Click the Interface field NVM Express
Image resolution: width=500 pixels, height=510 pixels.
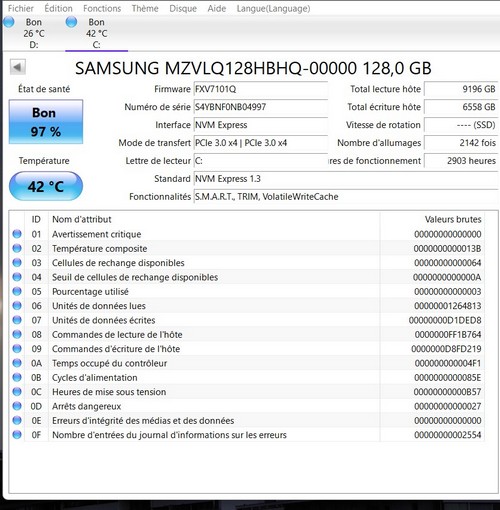[x=261, y=125]
